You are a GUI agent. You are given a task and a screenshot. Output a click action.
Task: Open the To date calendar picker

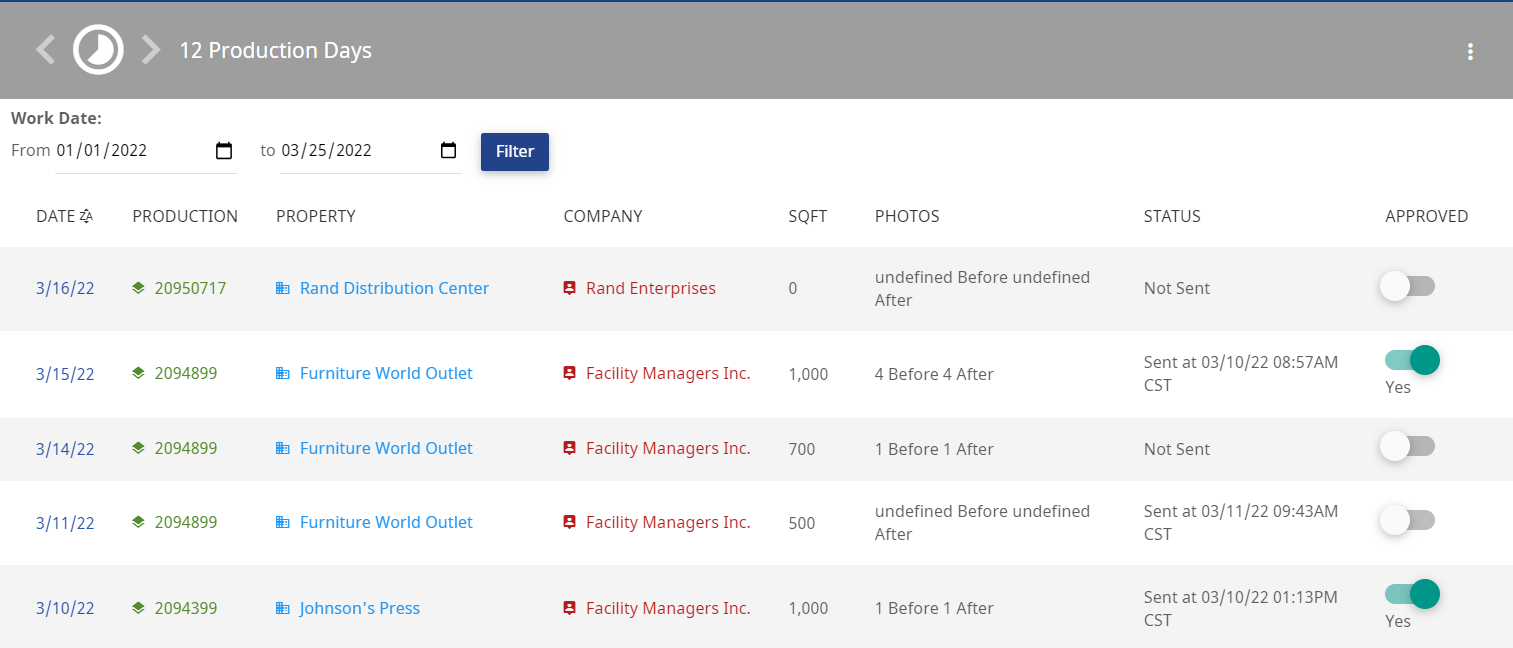[449, 151]
